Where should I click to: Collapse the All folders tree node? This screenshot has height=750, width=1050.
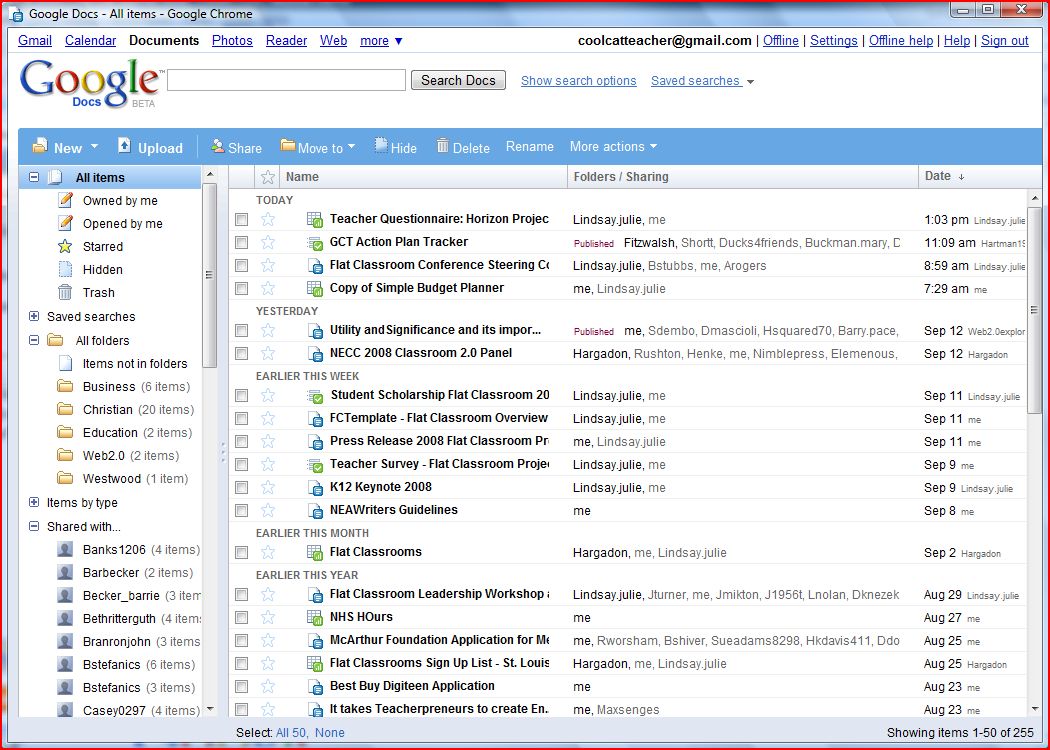pos(33,340)
